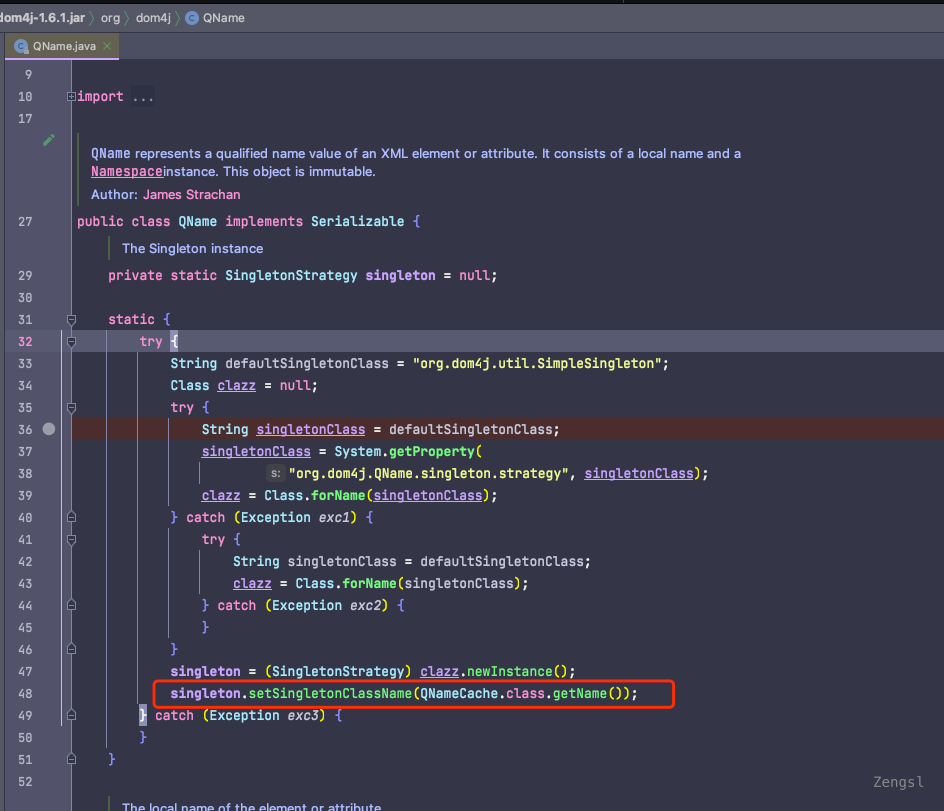The image size is (944, 811).
Task: Collapse the catch exc1 block at line 40
Action: [71, 517]
